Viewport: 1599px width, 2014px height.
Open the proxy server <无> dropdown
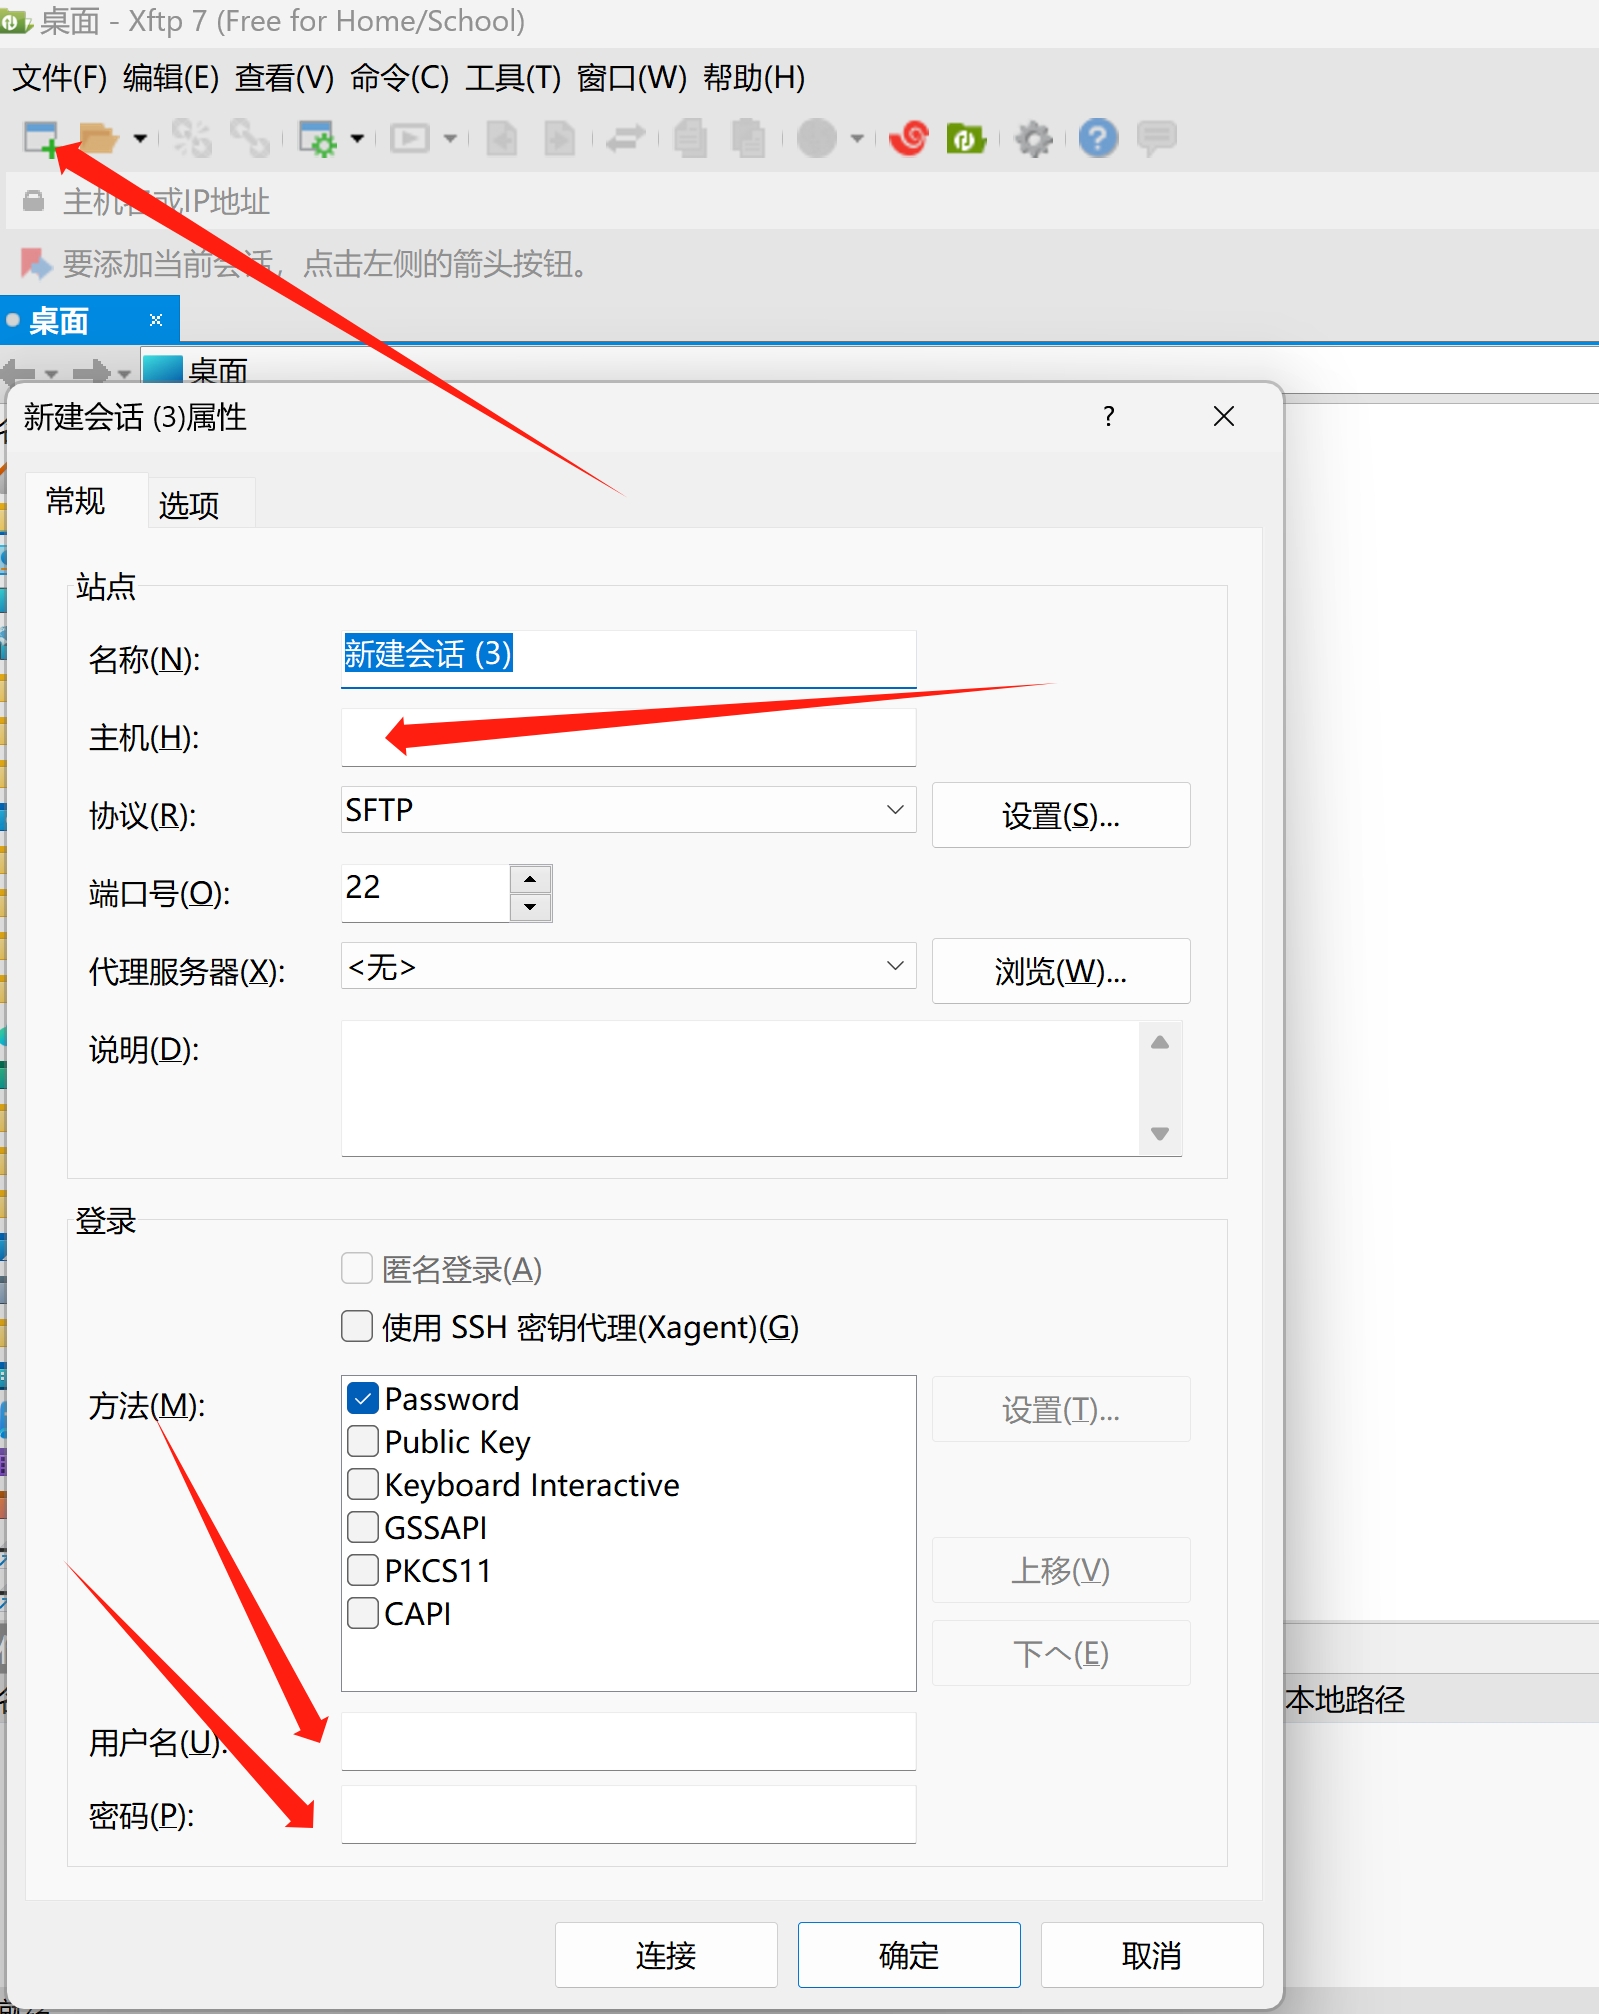click(894, 966)
